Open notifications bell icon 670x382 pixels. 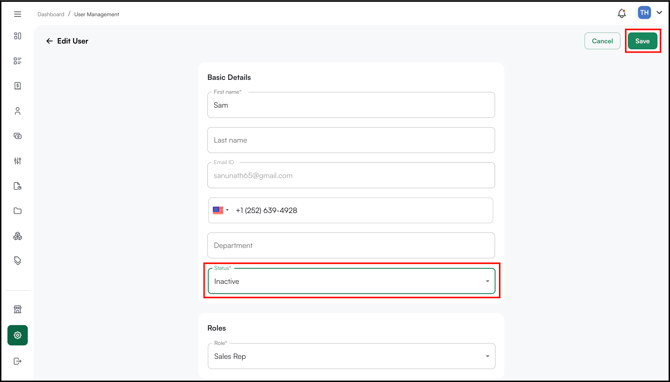point(622,14)
